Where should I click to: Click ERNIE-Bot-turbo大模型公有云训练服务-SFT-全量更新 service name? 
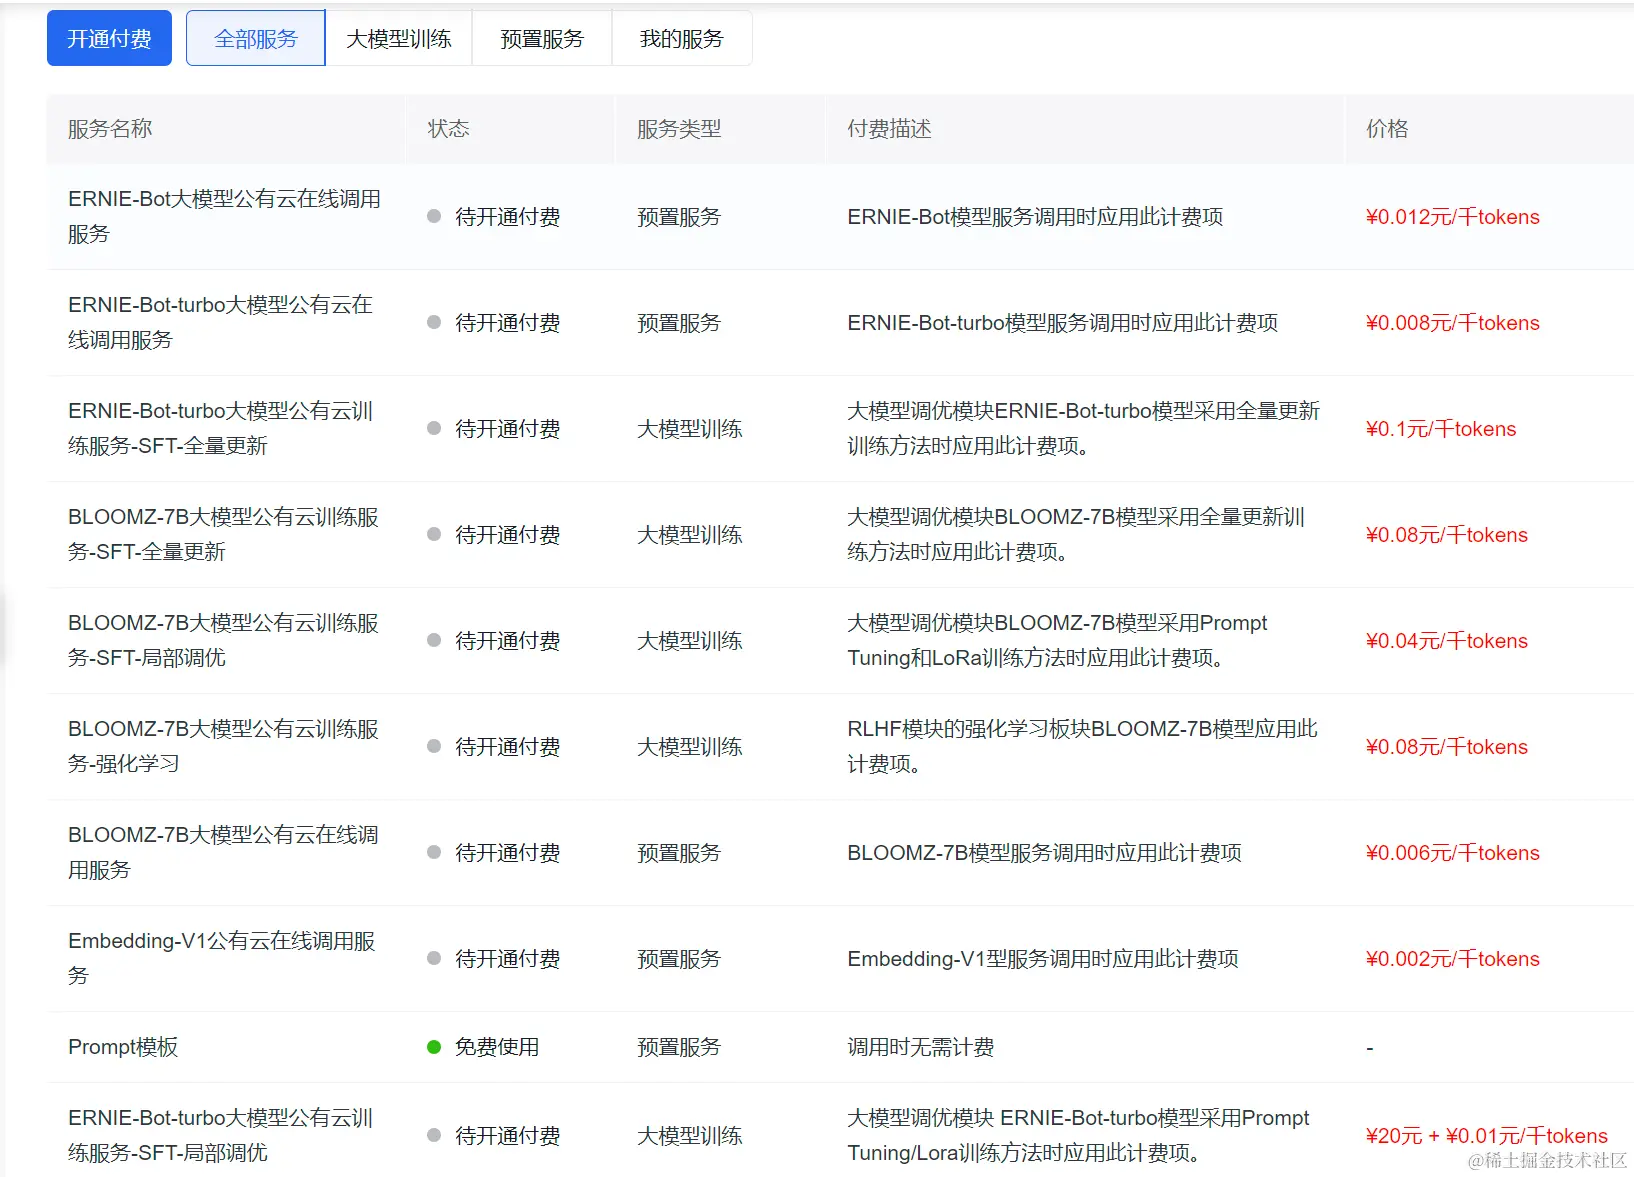point(220,428)
